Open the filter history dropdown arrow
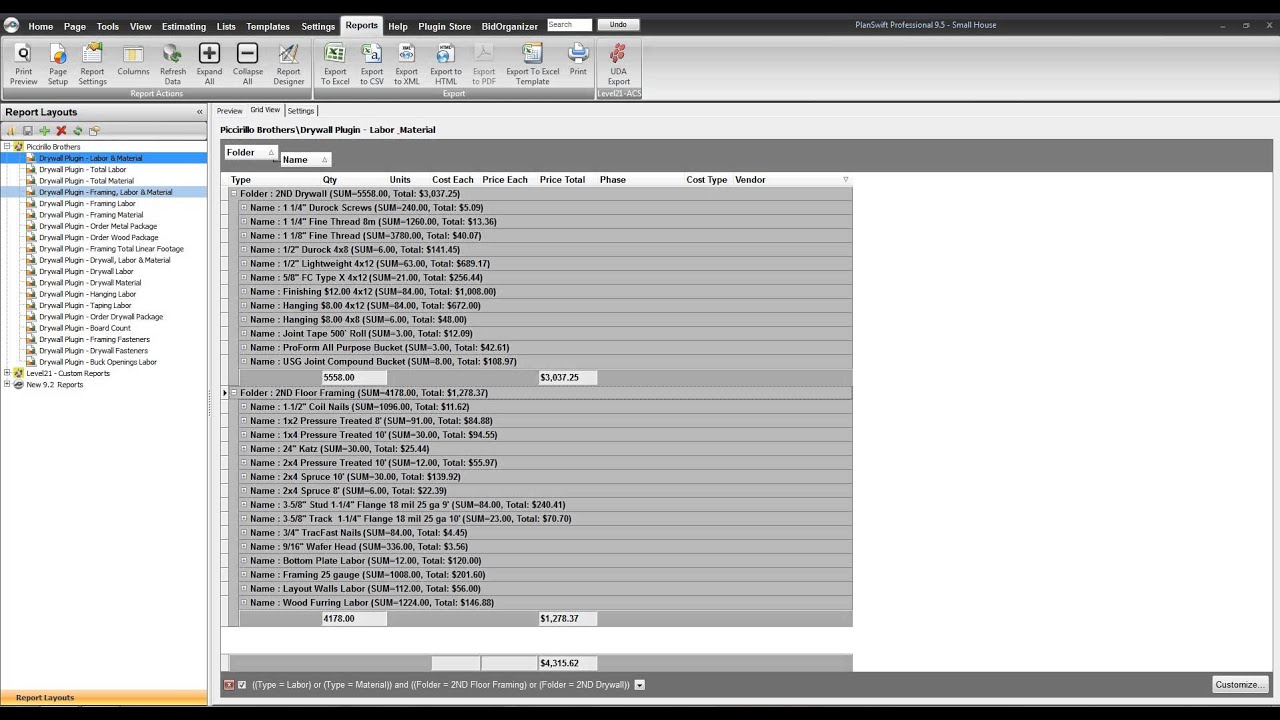The image size is (1280, 720). pyautogui.click(x=639, y=685)
